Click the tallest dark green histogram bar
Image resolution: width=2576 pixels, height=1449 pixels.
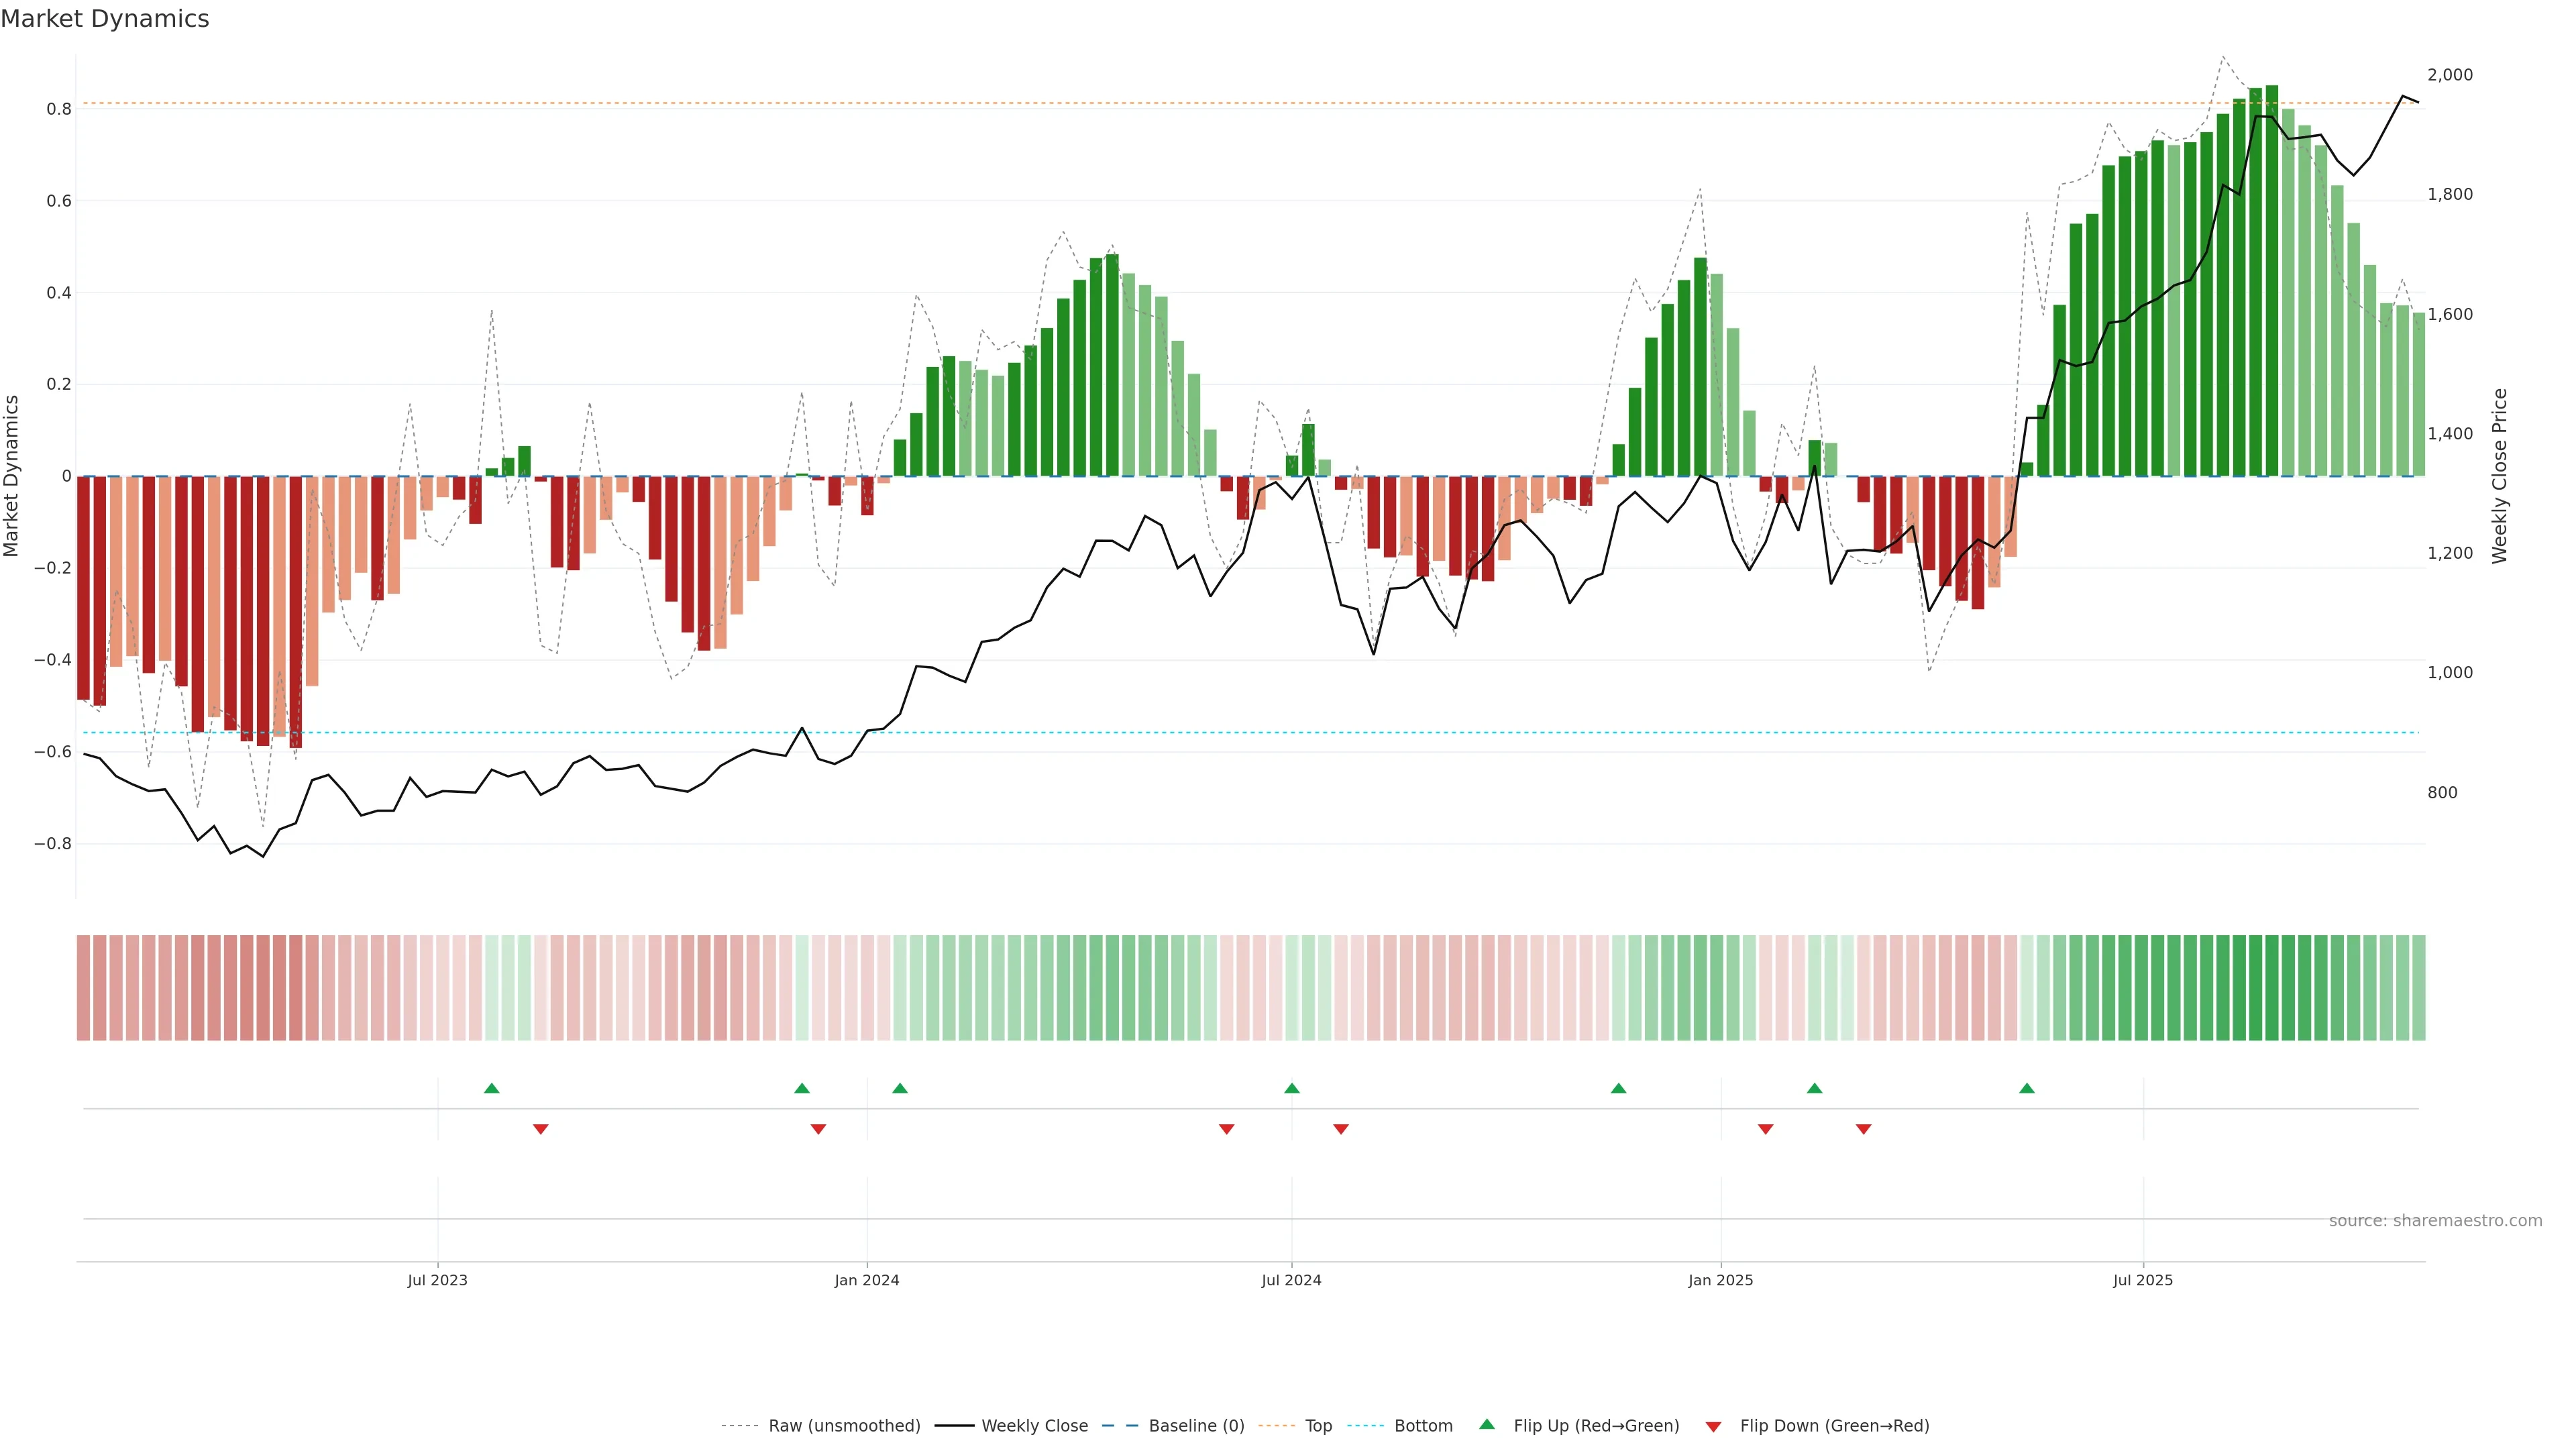point(2271,280)
